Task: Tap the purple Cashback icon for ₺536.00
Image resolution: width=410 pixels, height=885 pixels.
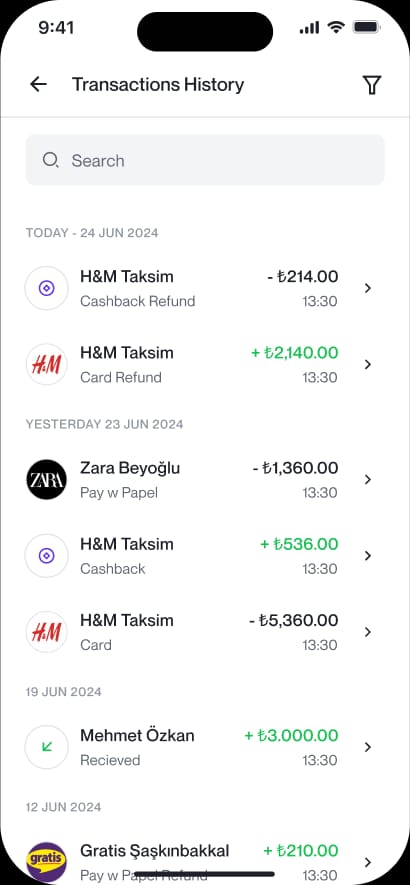Action: pos(46,556)
